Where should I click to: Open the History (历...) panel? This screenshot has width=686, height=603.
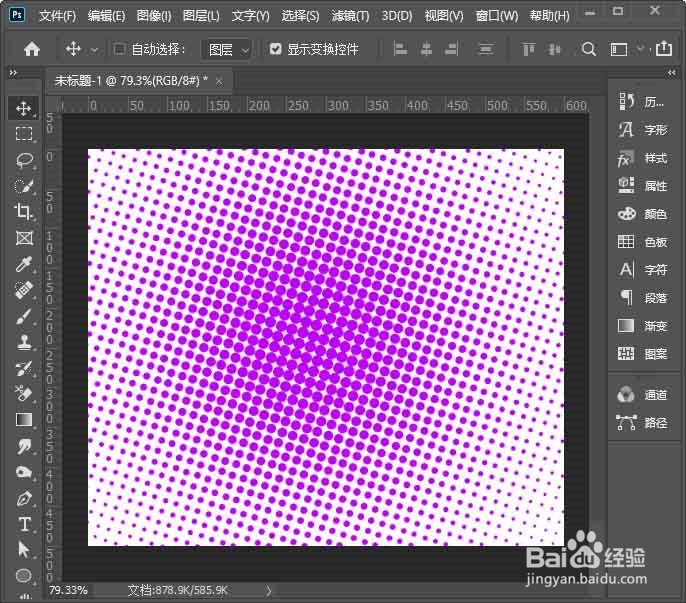click(x=642, y=102)
